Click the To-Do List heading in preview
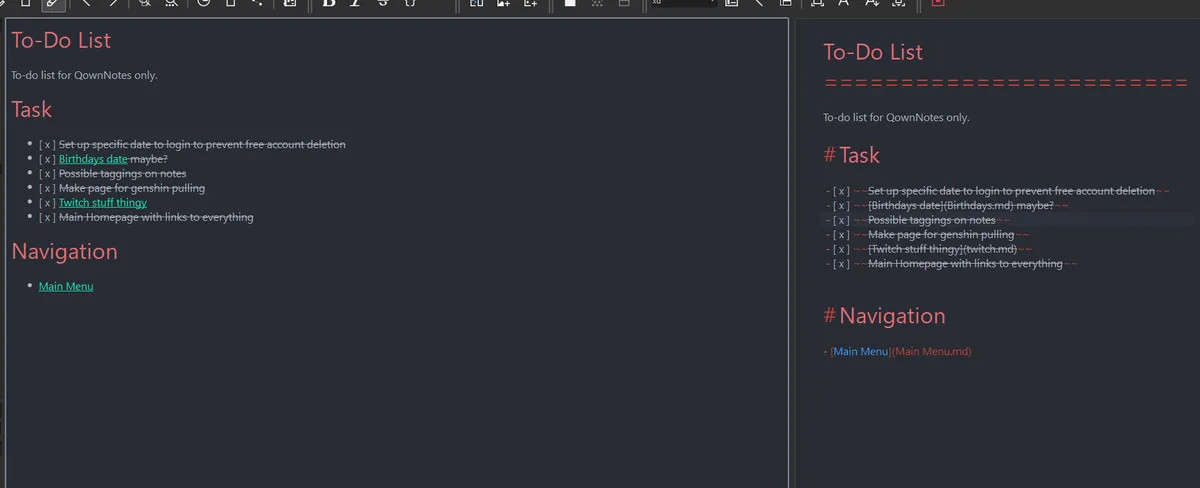The height and width of the screenshot is (488, 1200). (61, 41)
